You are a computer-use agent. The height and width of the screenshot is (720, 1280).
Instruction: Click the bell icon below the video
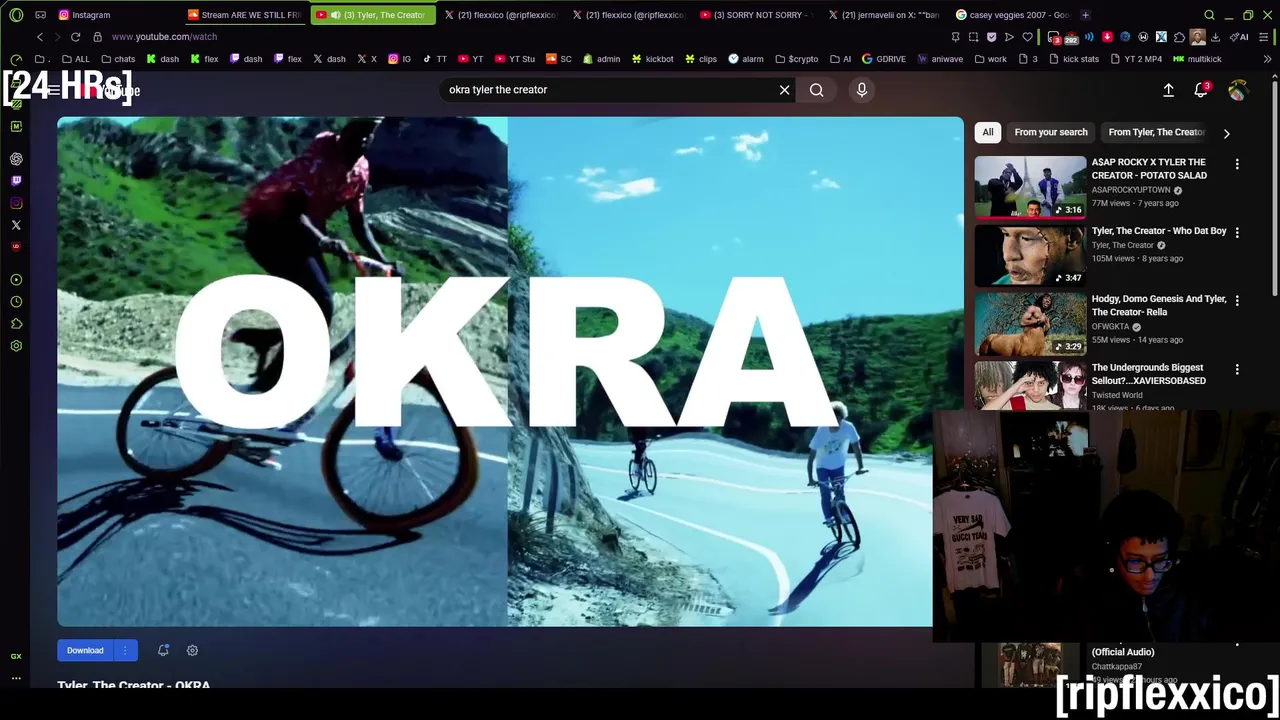(x=163, y=650)
